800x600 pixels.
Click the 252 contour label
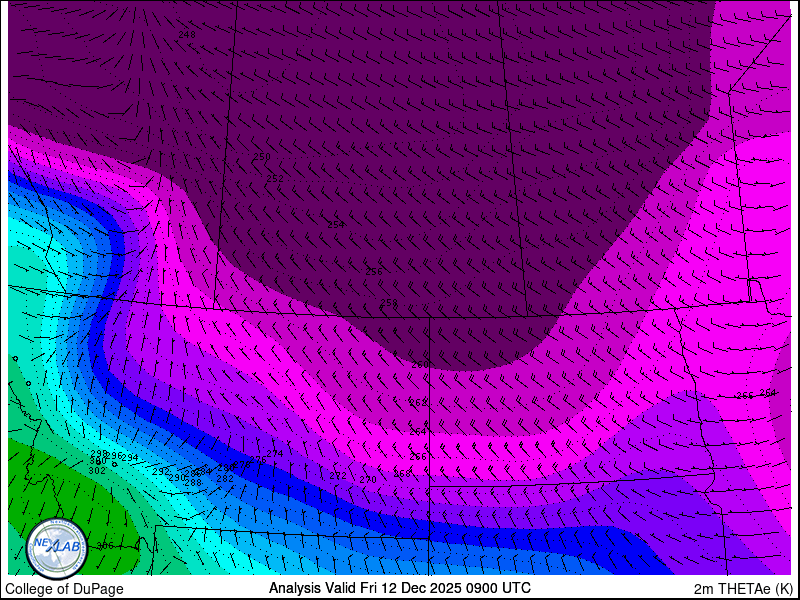(x=275, y=179)
